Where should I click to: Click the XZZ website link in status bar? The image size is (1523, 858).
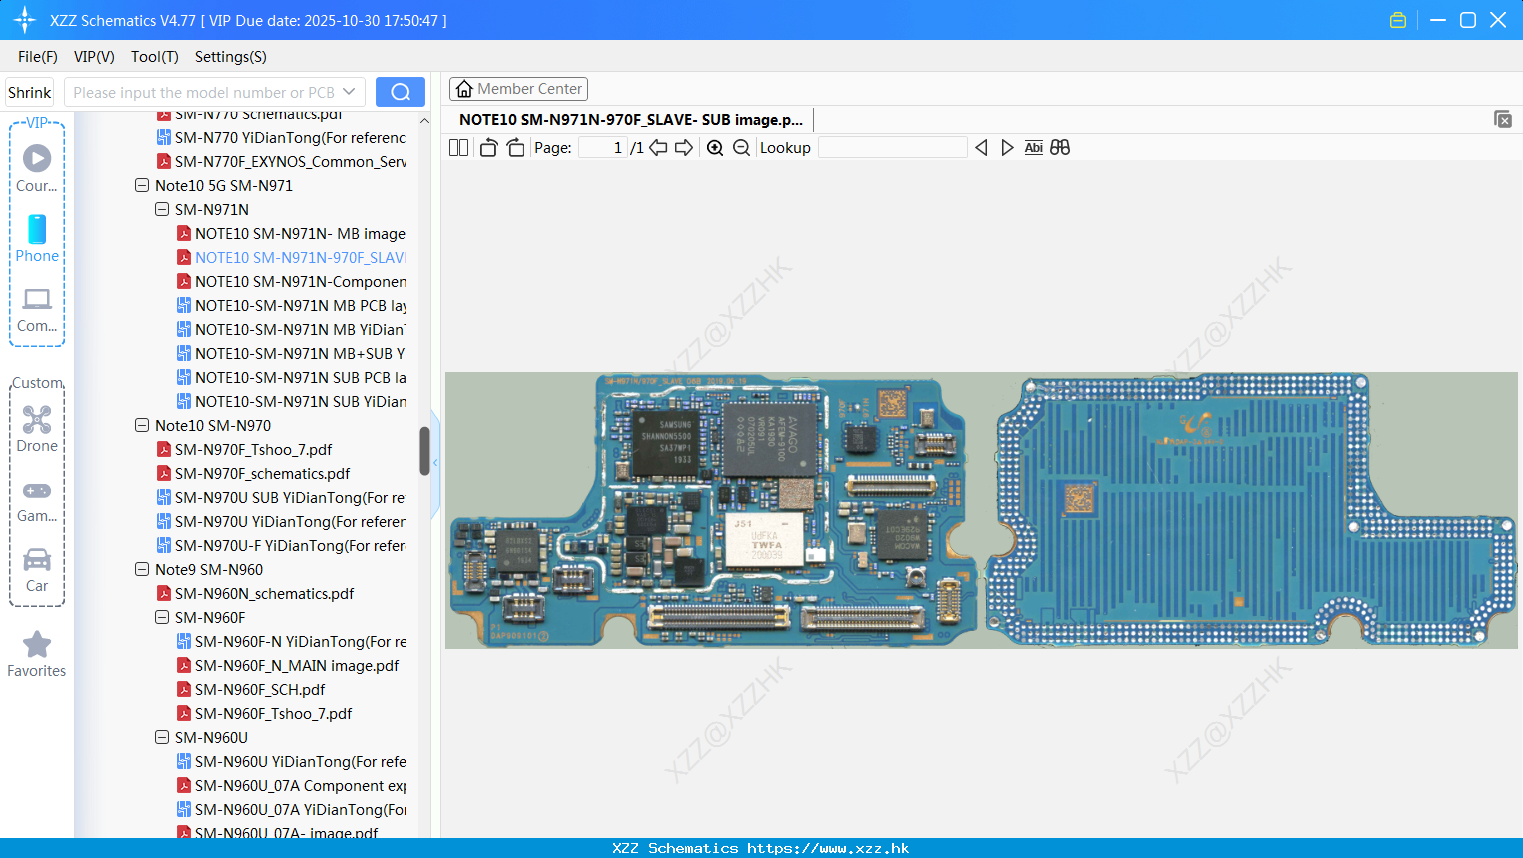828,848
